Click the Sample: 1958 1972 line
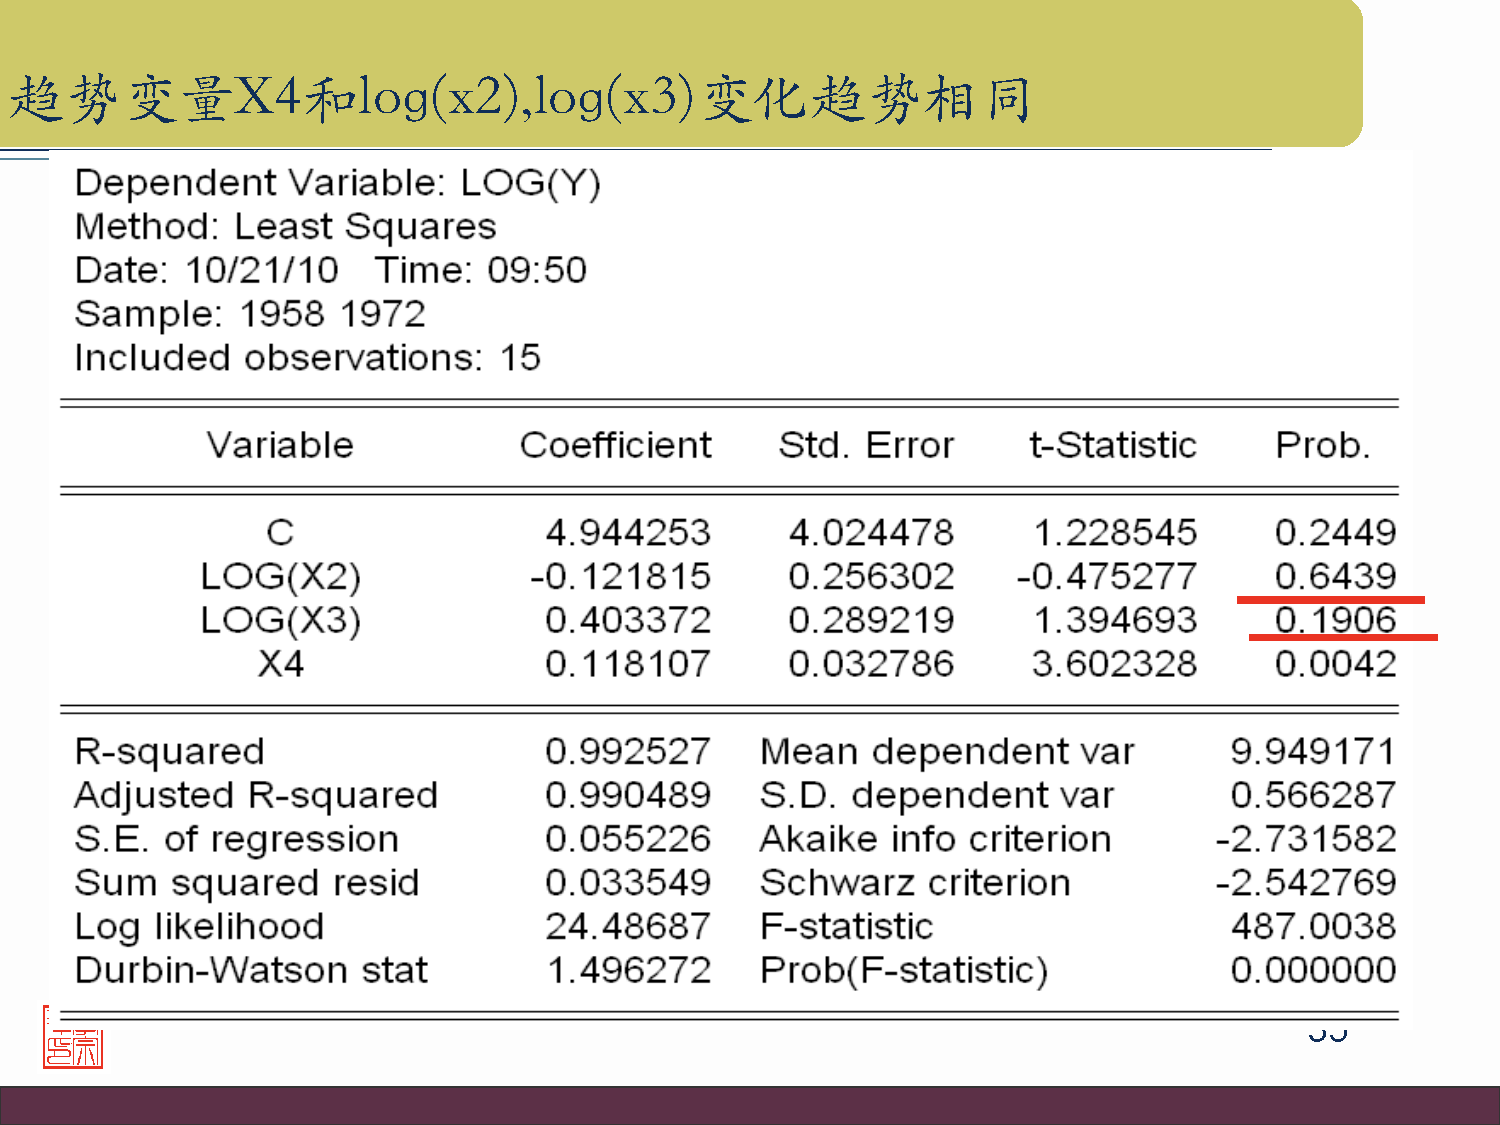 (x=250, y=314)
